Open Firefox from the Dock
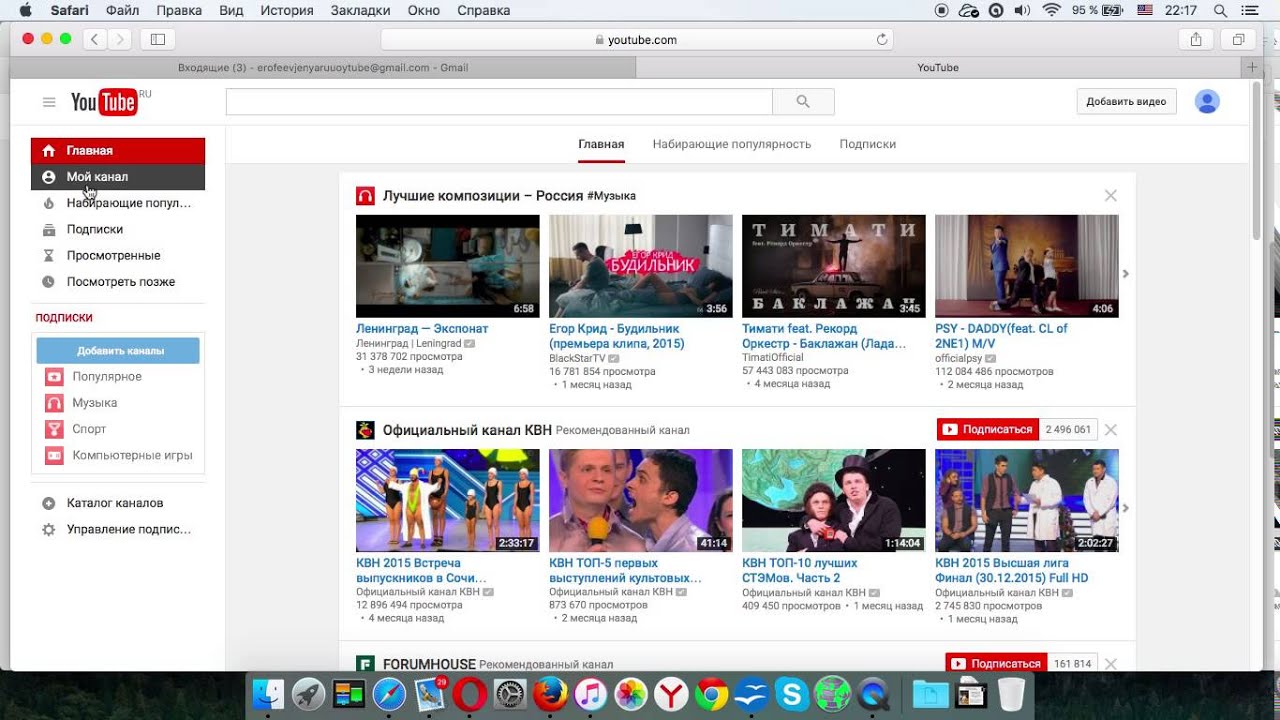Image resolution: width=1280 pixels, height=720 pixels. [550, 693]
